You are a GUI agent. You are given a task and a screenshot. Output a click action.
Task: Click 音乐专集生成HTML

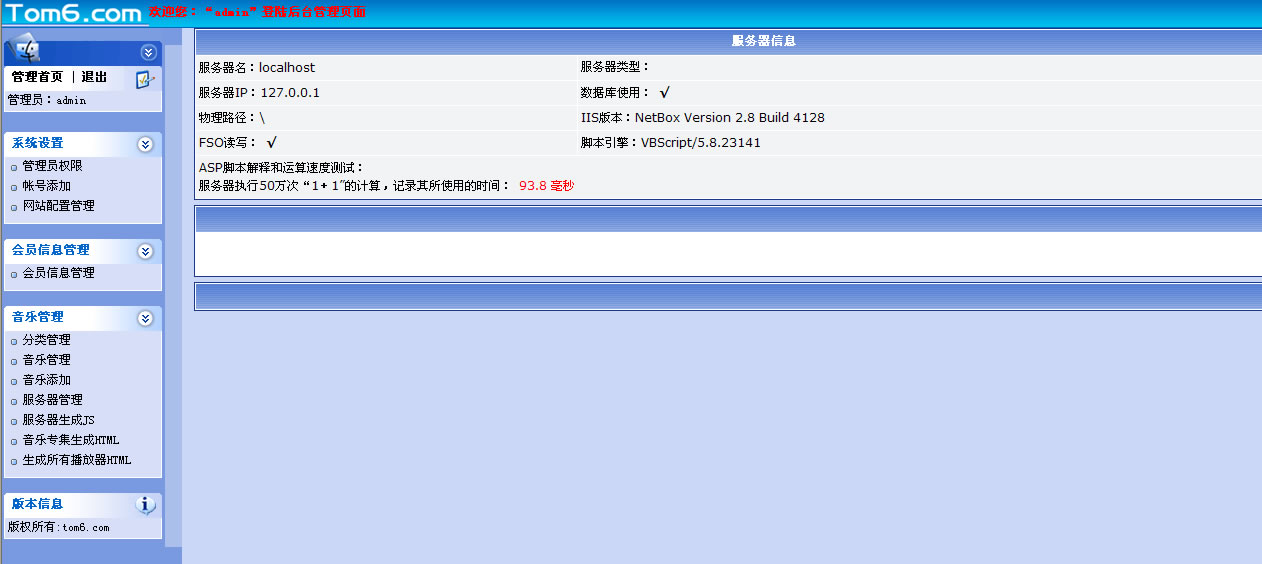point(70,440)
